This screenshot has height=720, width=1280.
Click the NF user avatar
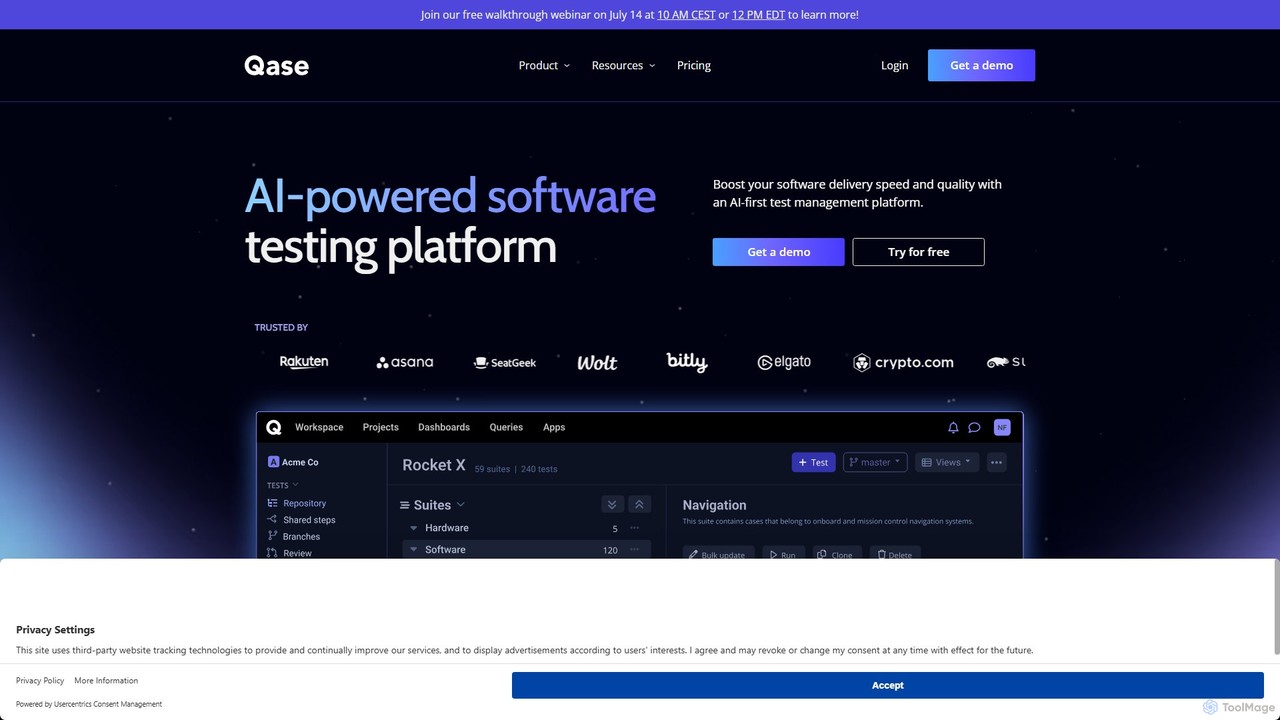point(1002,428)
